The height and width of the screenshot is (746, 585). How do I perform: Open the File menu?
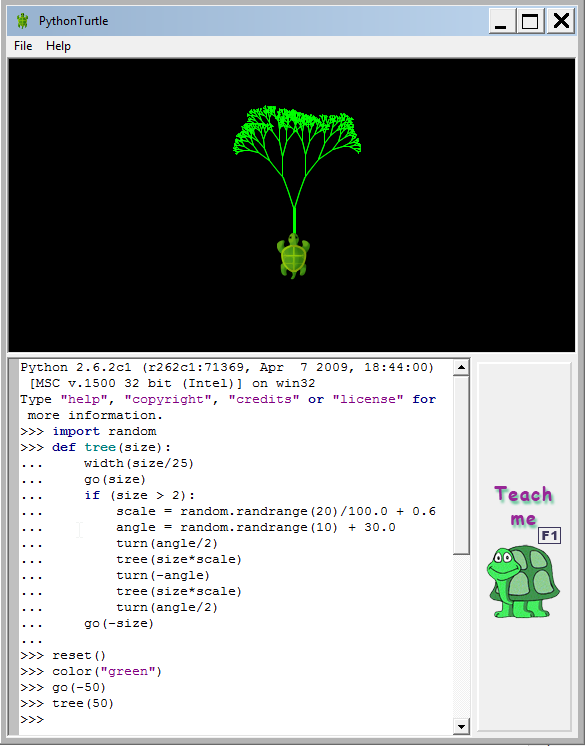tap(23, 46)
